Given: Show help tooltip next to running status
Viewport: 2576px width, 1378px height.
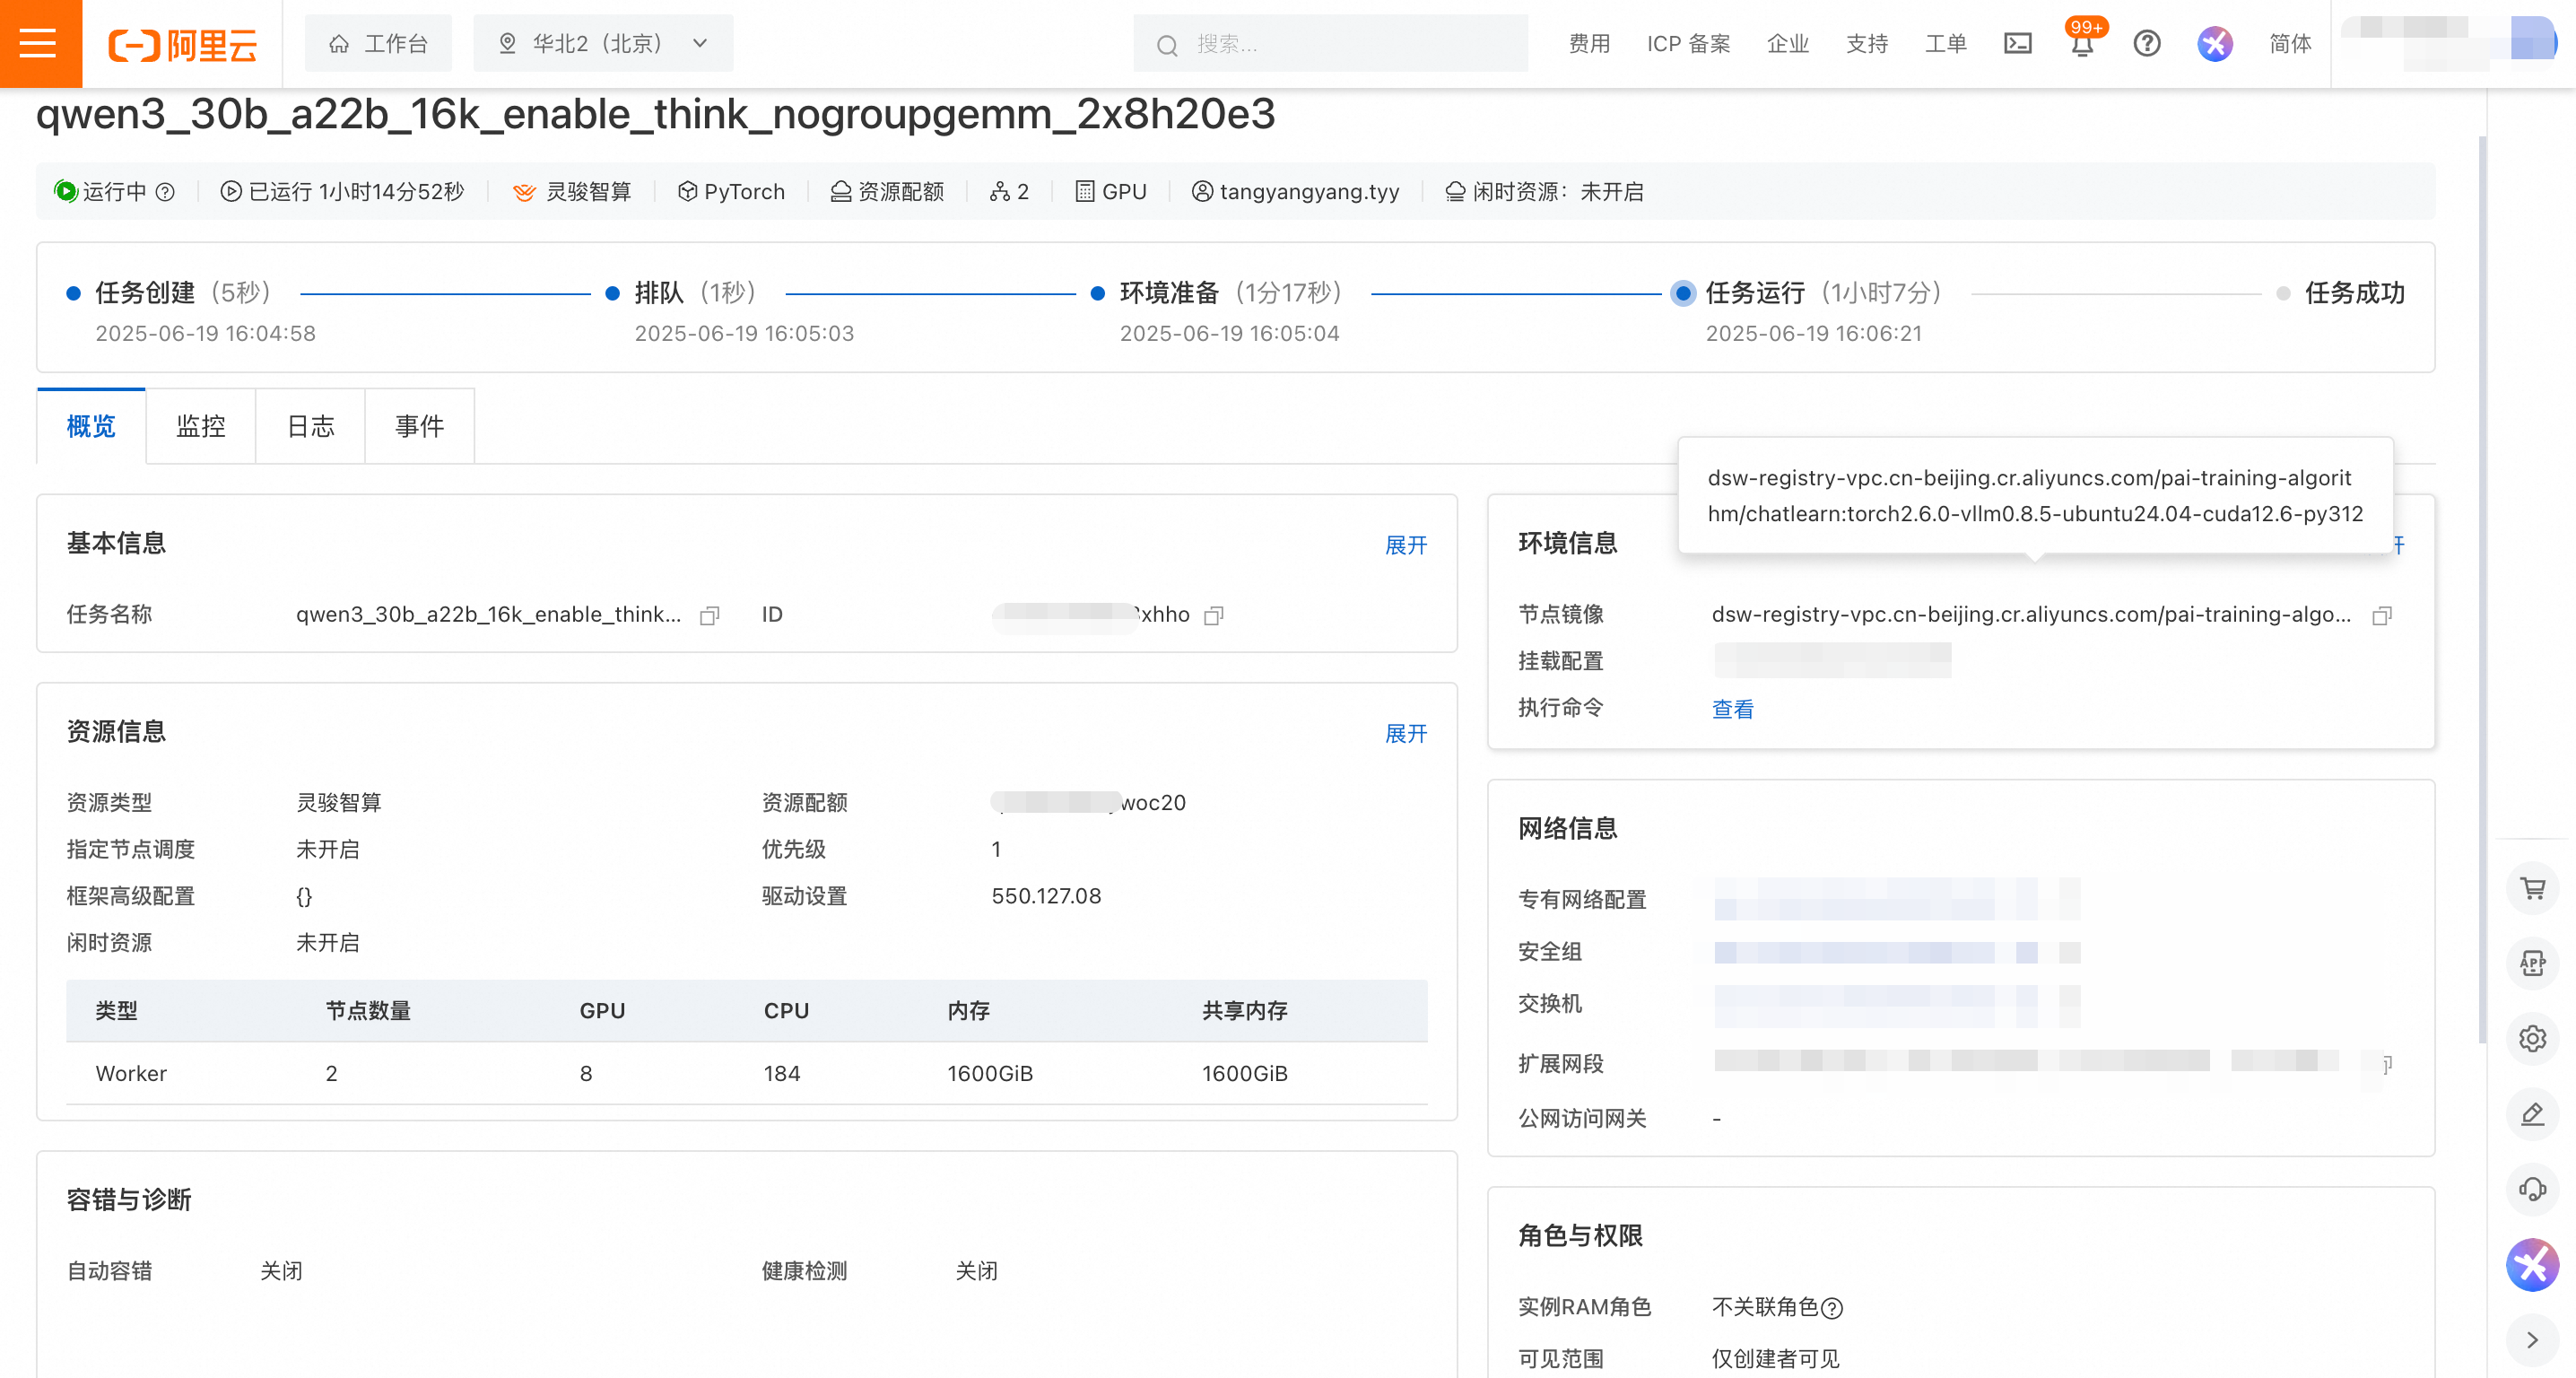Looking at the screenshot, I should click(x=166, y=192).
